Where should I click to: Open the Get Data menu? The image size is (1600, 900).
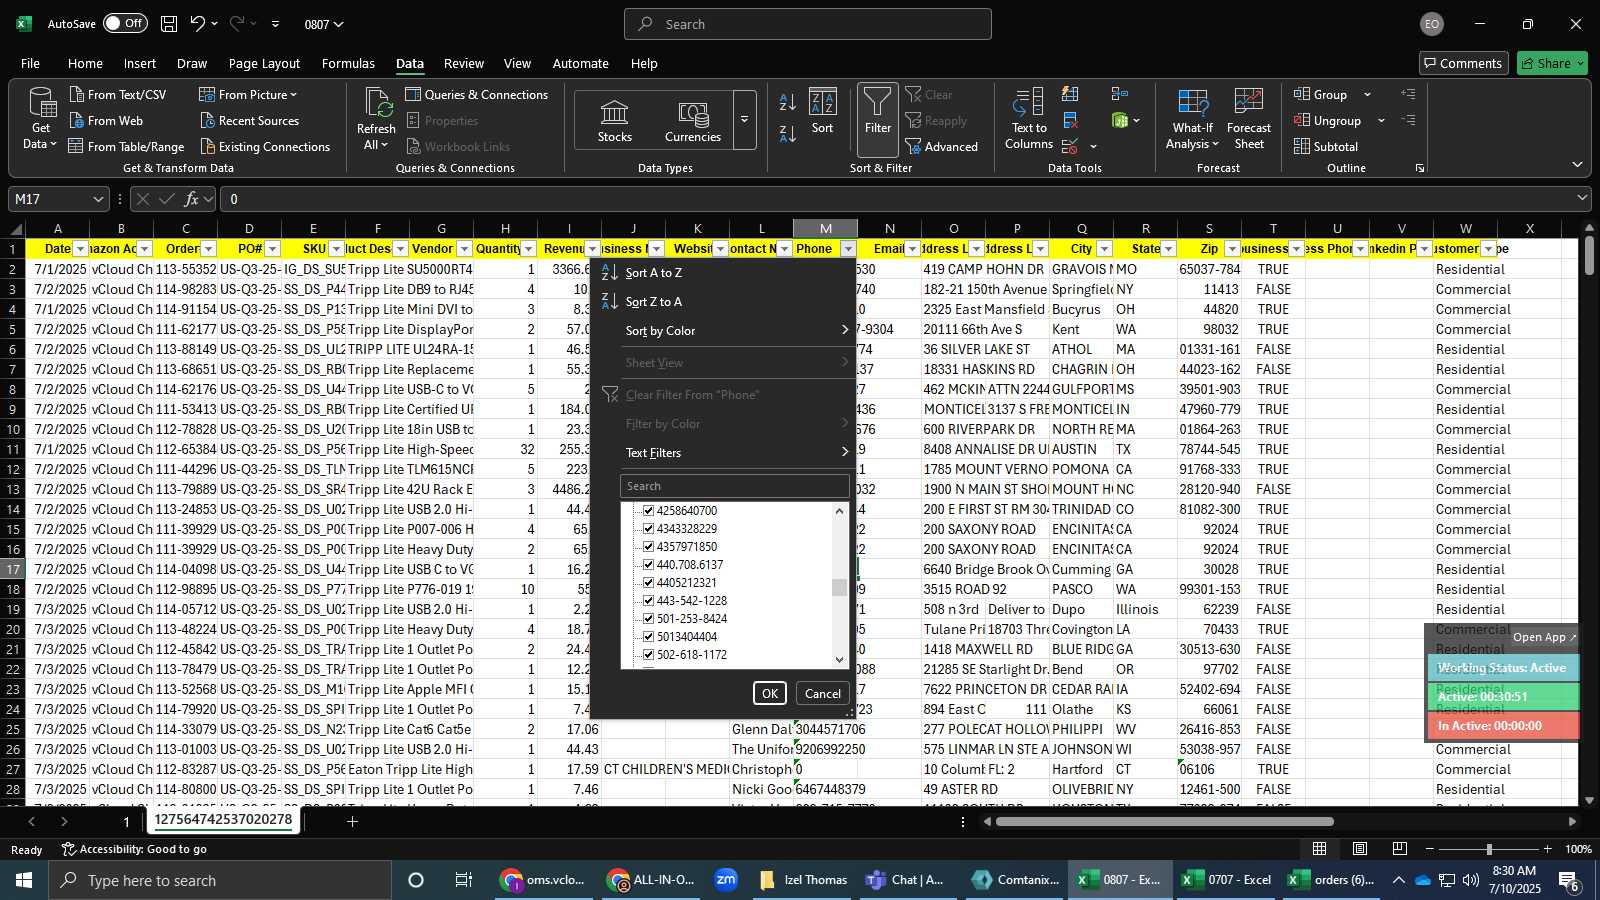click(x=40, y=119)
